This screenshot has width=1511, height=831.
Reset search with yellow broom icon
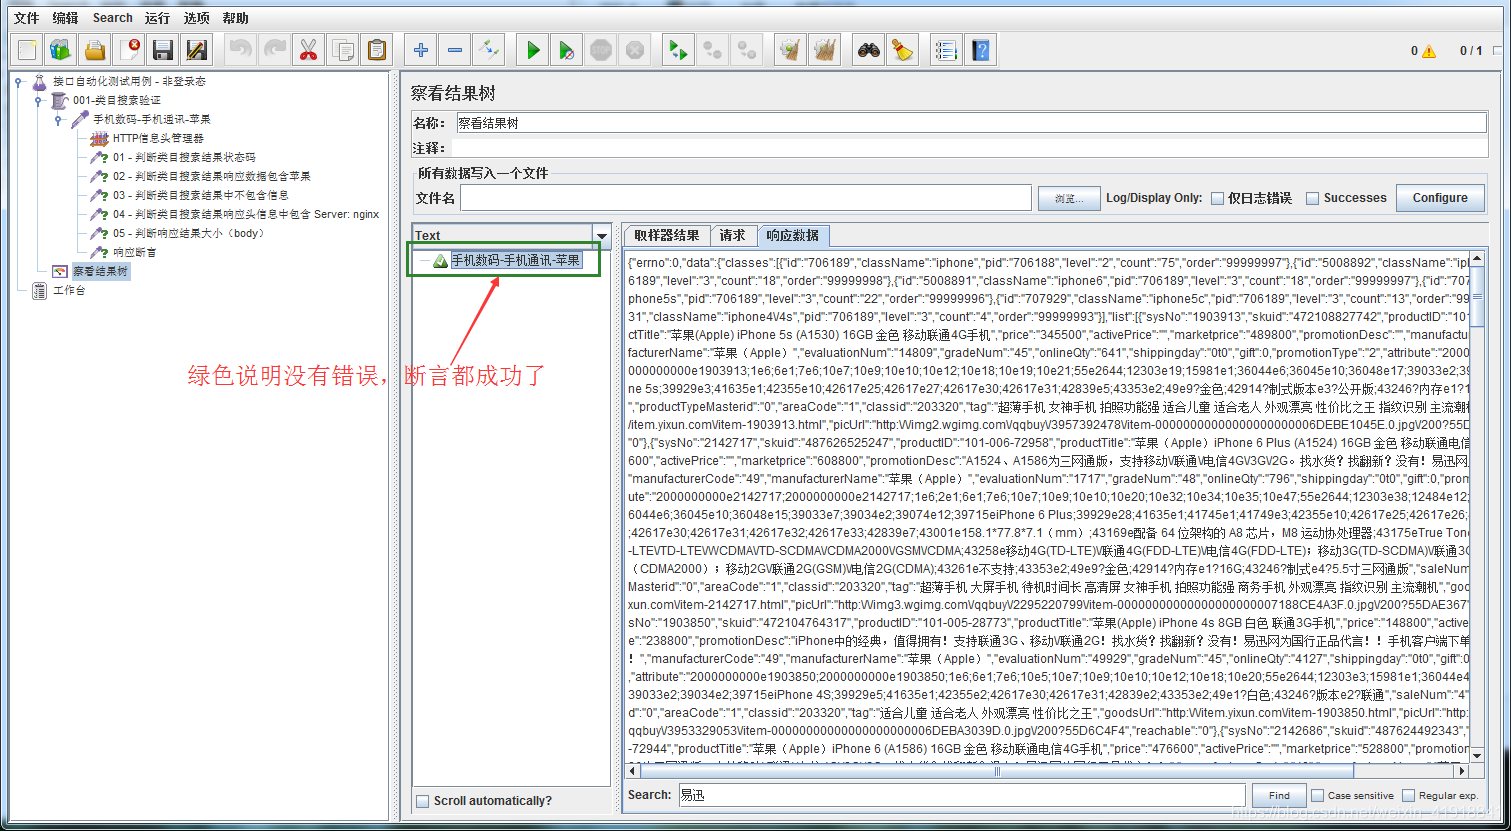tap(903, 49)
